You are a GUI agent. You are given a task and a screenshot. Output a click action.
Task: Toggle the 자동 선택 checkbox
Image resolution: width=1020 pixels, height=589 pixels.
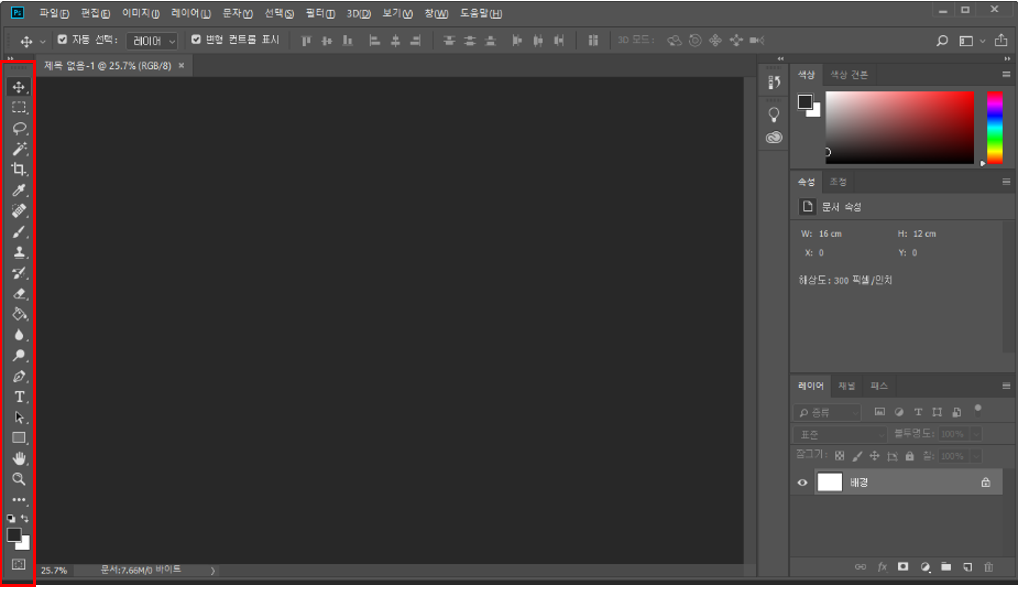(x=62, y=40)
